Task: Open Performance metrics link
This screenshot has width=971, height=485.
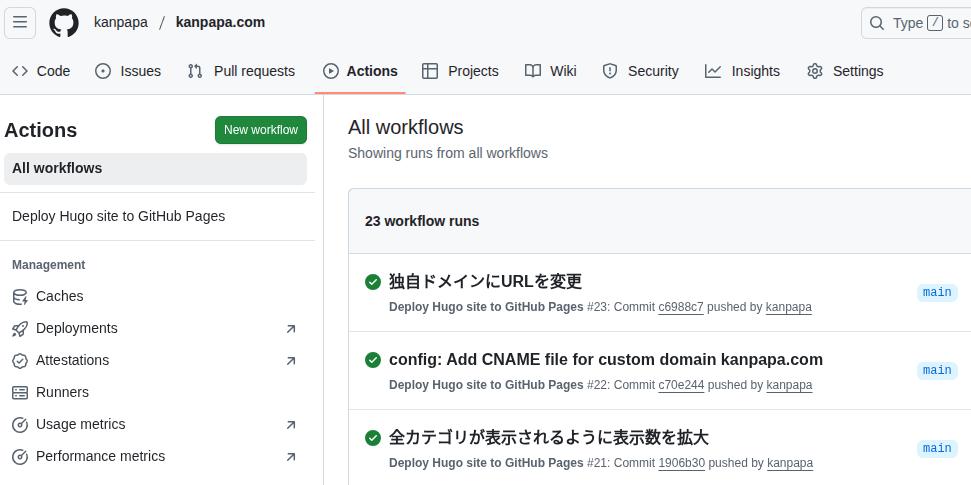Action: click(155, 457)
